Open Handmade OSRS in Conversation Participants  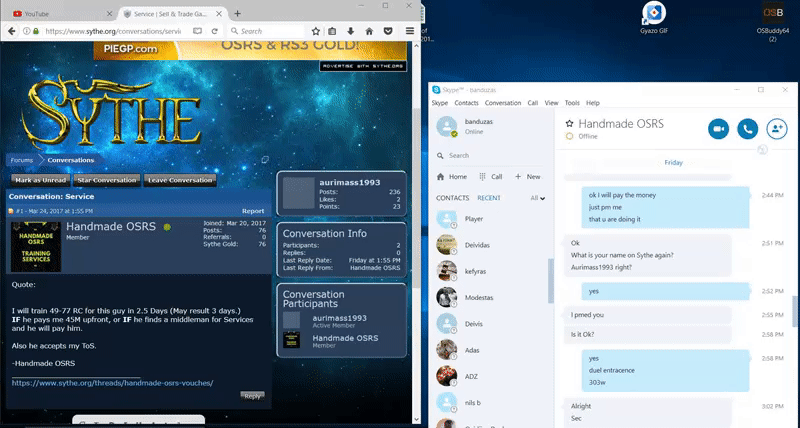point(345,338)
